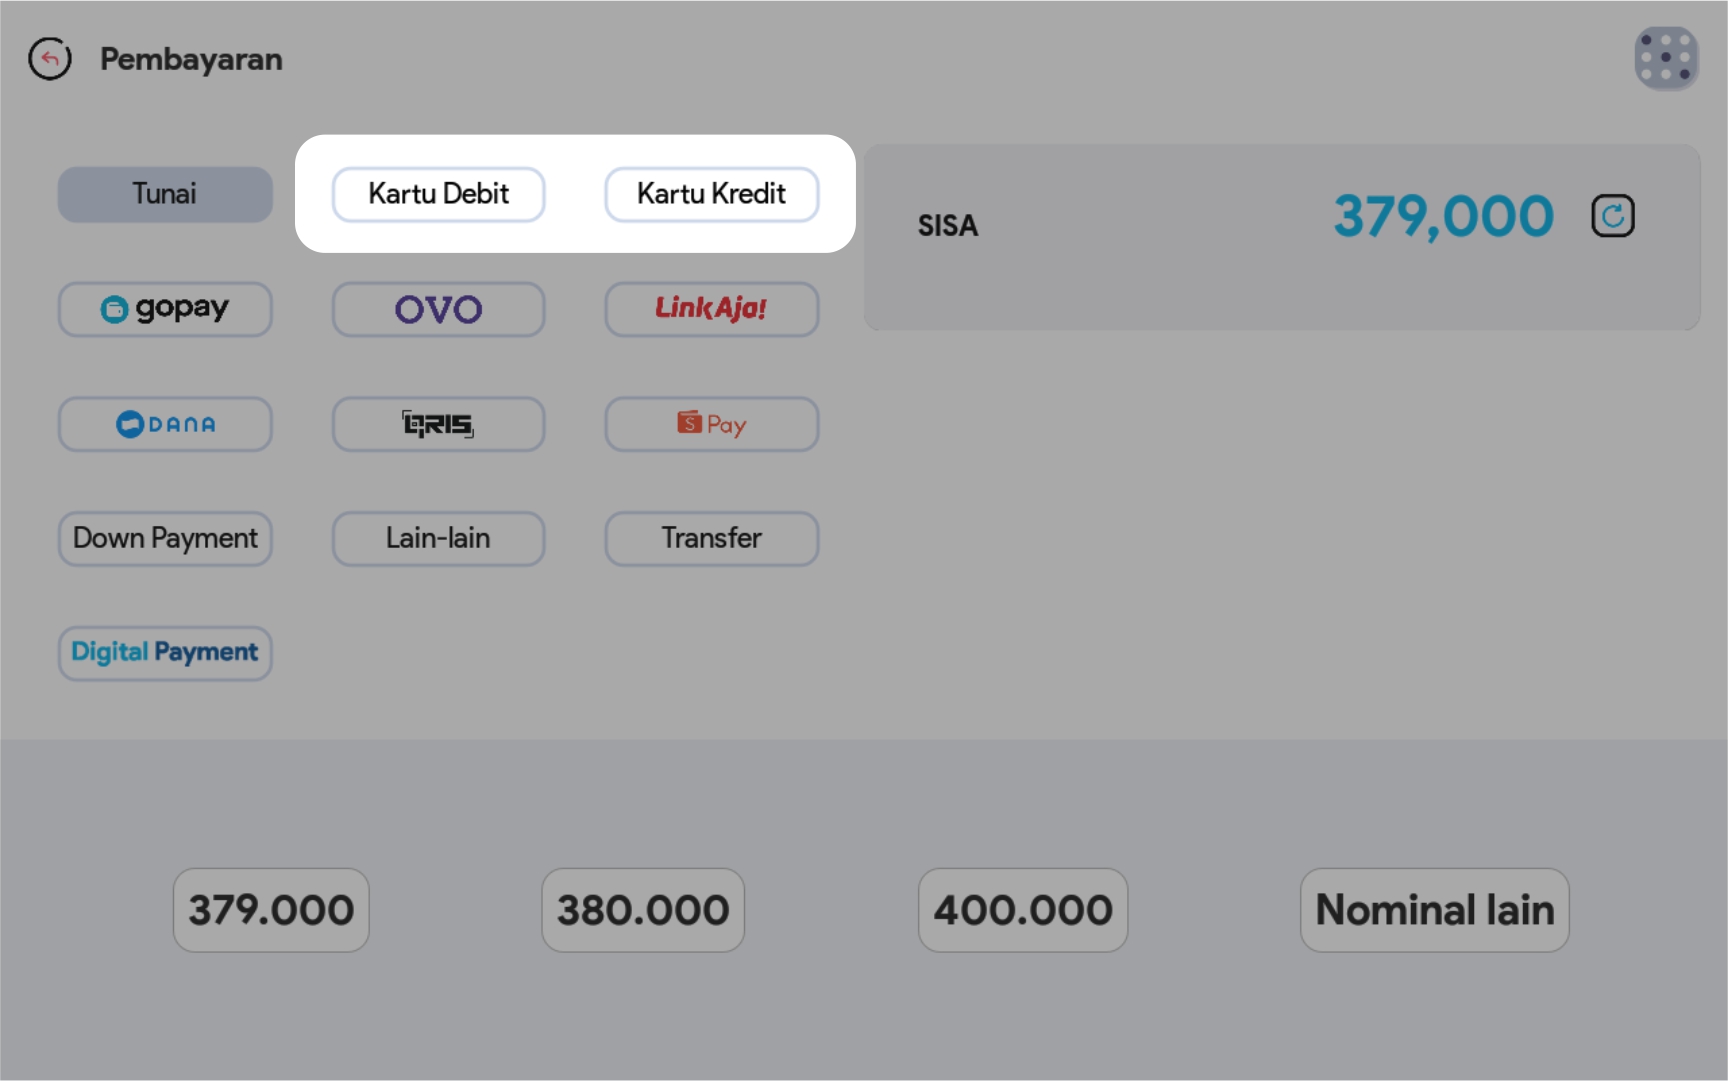Open the dotted grid menu icon
The image size is (1728, 1081).
click(x=1665, y=58)
